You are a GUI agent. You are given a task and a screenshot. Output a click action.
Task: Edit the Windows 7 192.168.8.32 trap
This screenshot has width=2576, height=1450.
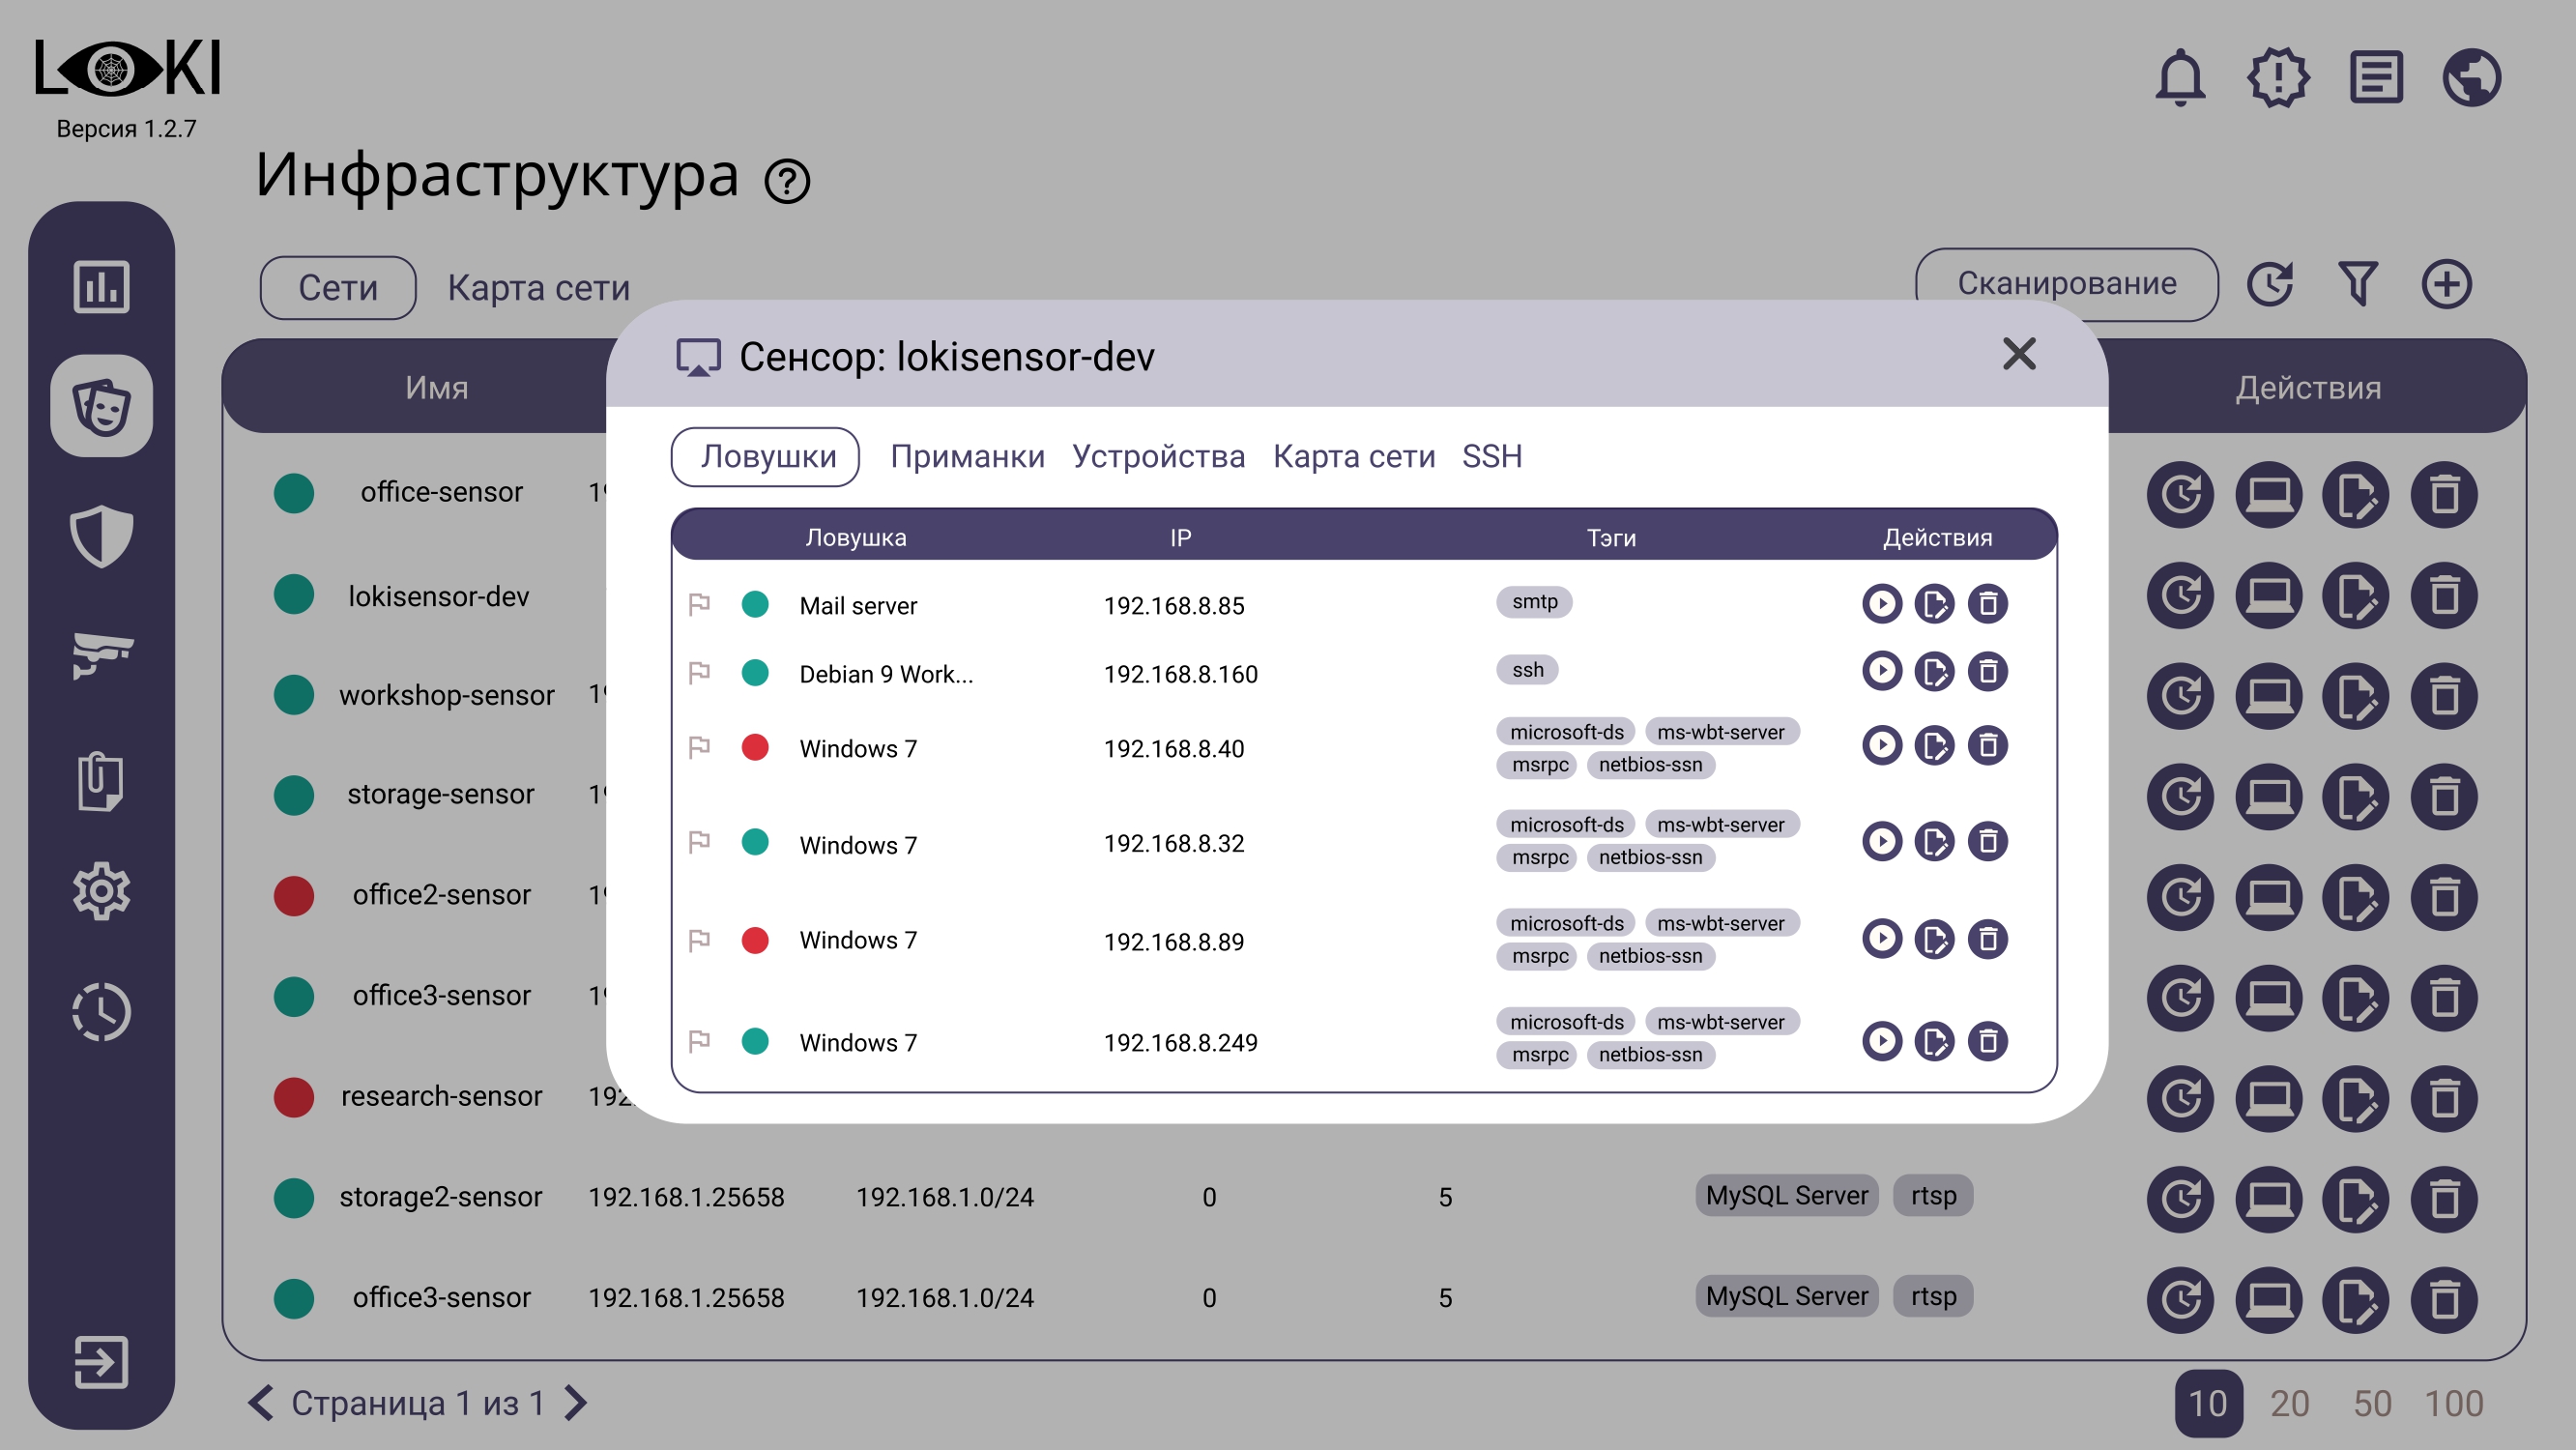[1934, 842]
